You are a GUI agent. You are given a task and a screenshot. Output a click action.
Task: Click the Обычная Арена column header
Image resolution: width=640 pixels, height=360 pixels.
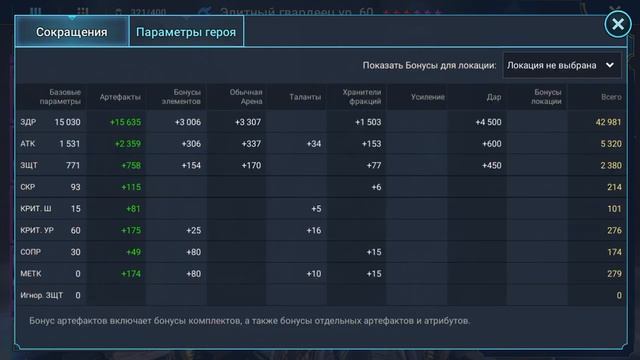(x=246, y=97)
